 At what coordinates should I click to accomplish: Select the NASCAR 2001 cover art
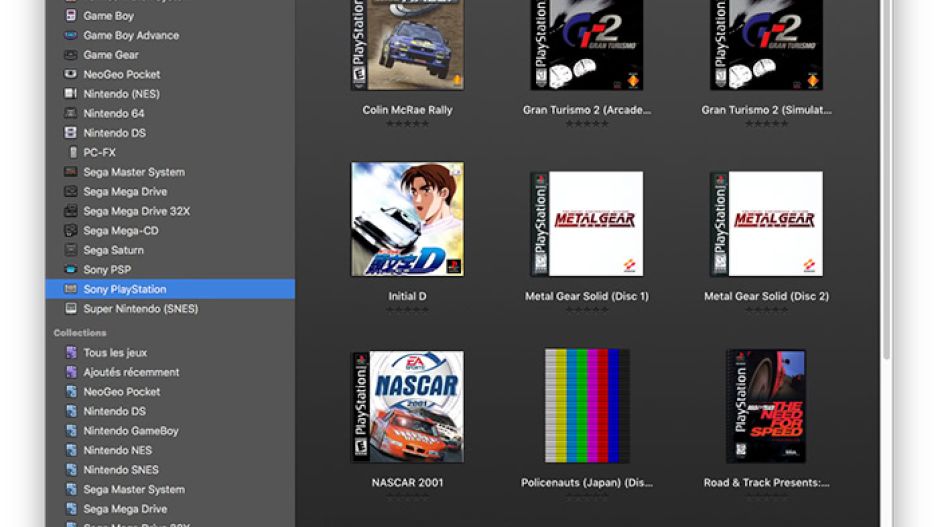pos(407,406)
